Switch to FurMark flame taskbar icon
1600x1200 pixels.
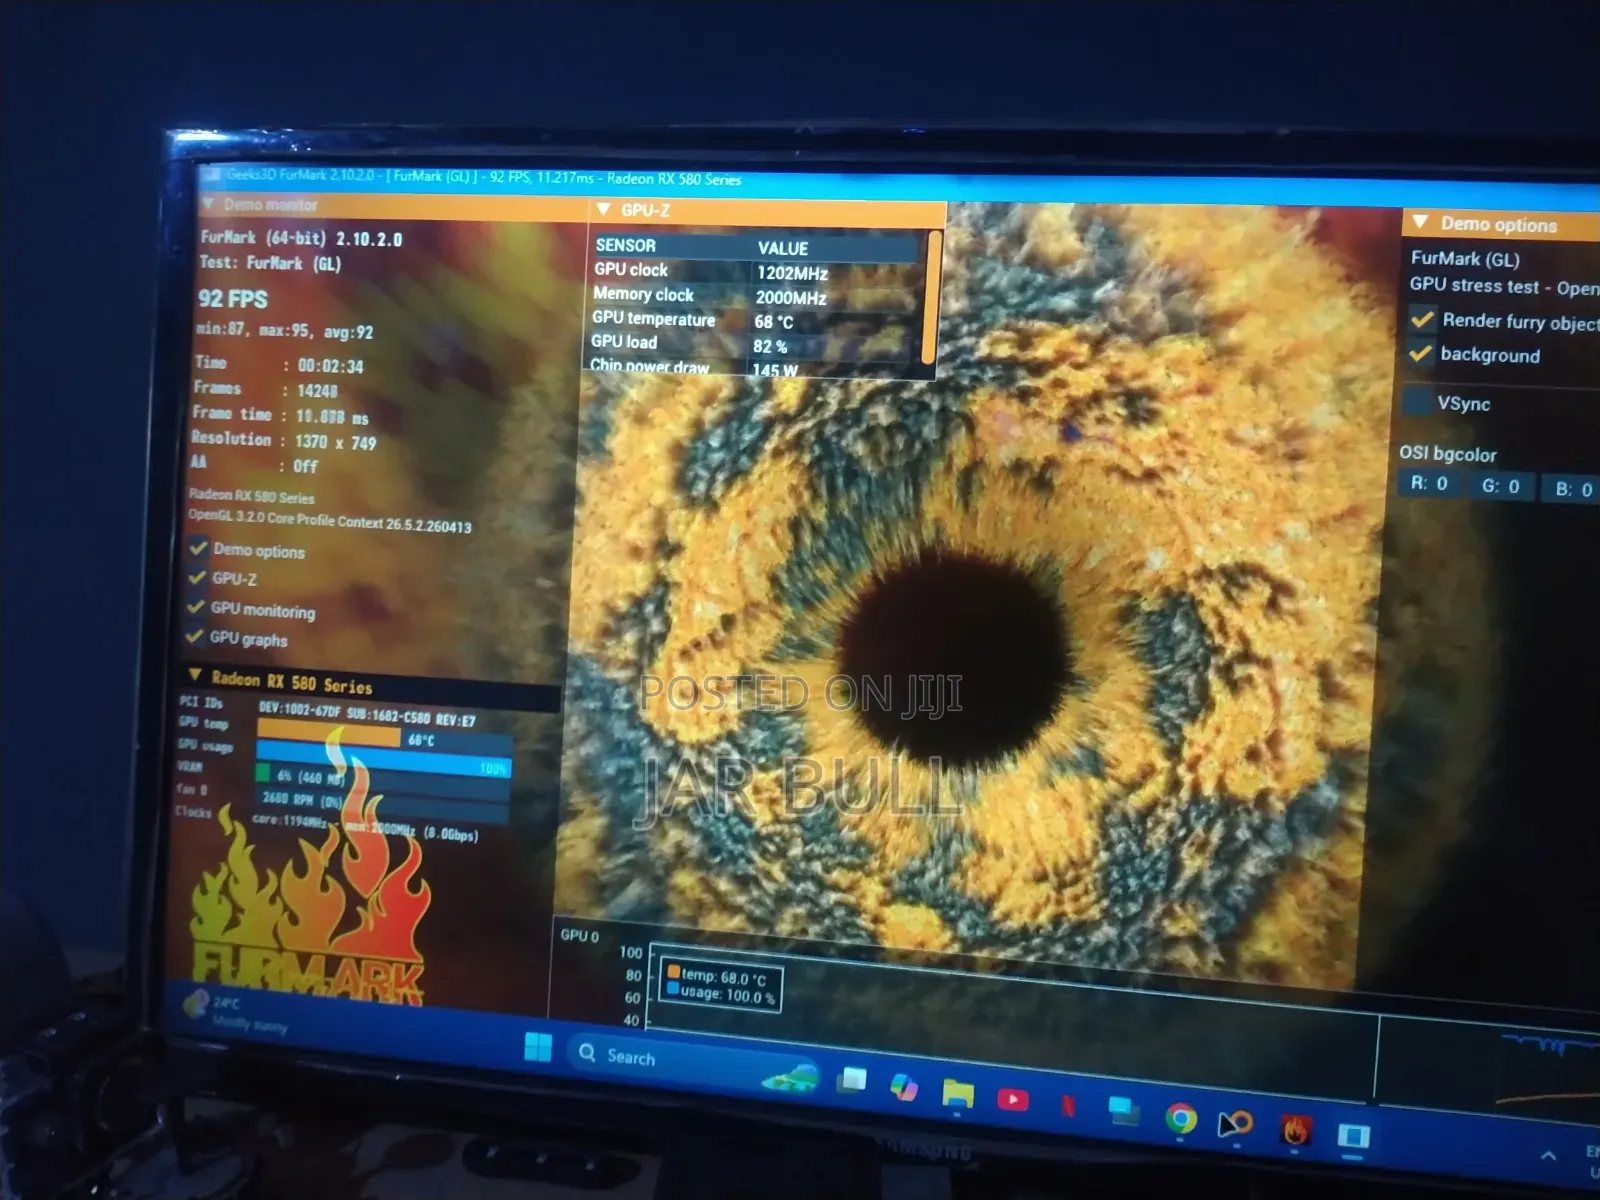point(1296,1130)
